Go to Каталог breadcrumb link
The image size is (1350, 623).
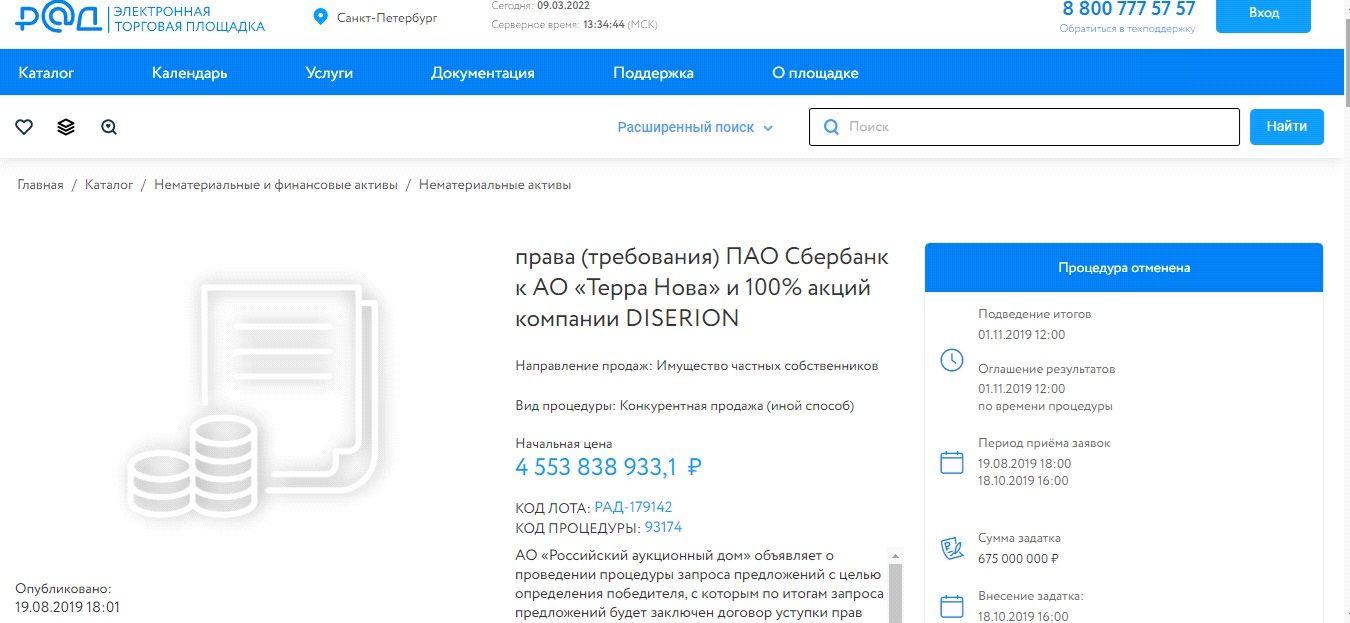109,185
